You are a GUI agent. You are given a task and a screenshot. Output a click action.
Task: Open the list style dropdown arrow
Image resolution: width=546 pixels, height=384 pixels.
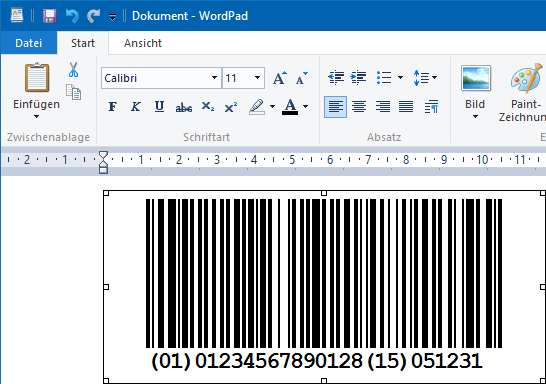[400, 78]
